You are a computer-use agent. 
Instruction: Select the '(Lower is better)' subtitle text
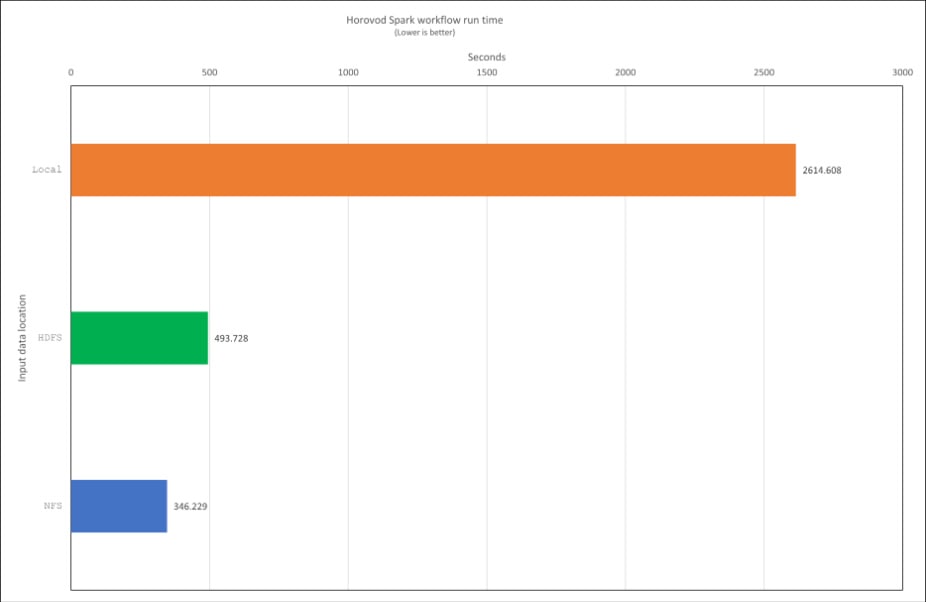point(425,33)
